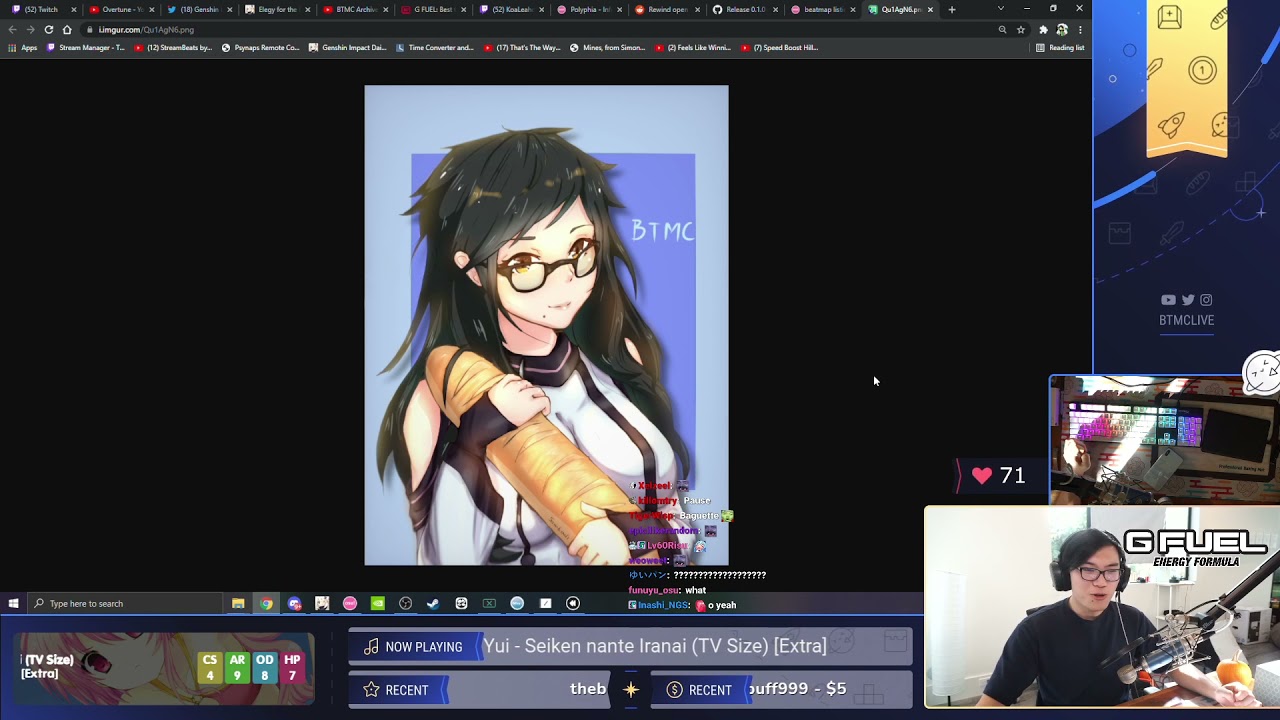Open the (2) Feels Like Winni... bookmark
The image size is (1280, 720).
[x=692, y=48]
